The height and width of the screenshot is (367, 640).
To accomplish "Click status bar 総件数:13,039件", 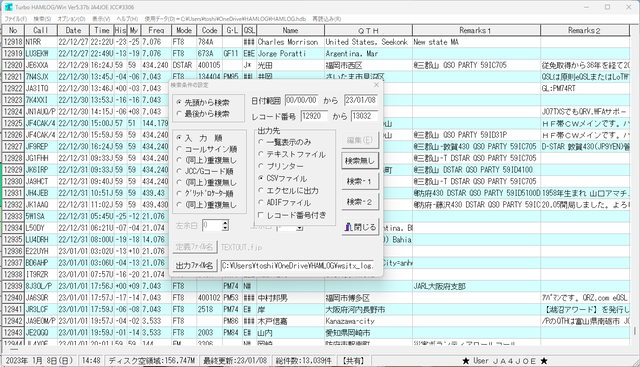I will click(304, 361).
